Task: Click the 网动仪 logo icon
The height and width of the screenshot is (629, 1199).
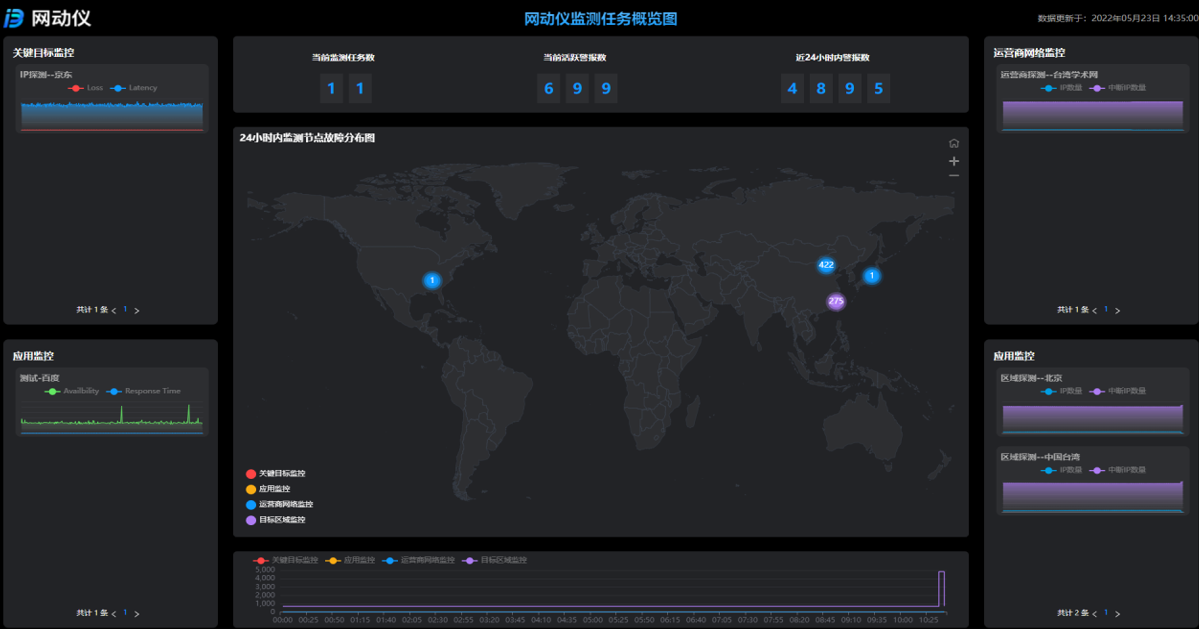Action: 14,18
